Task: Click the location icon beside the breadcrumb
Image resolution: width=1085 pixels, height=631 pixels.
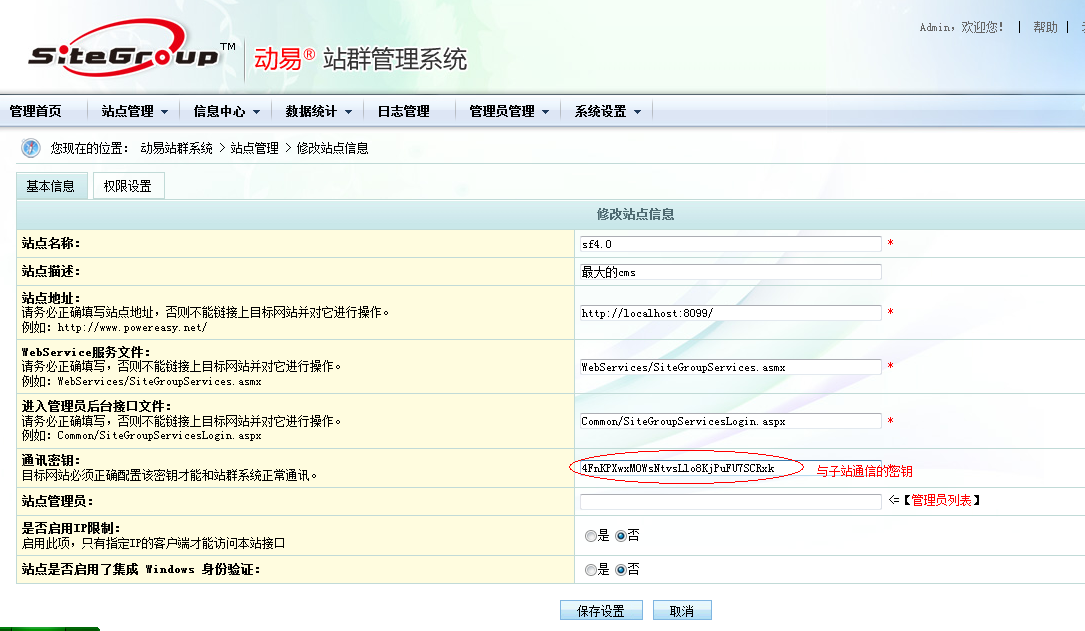Action: tap(31, 148)
